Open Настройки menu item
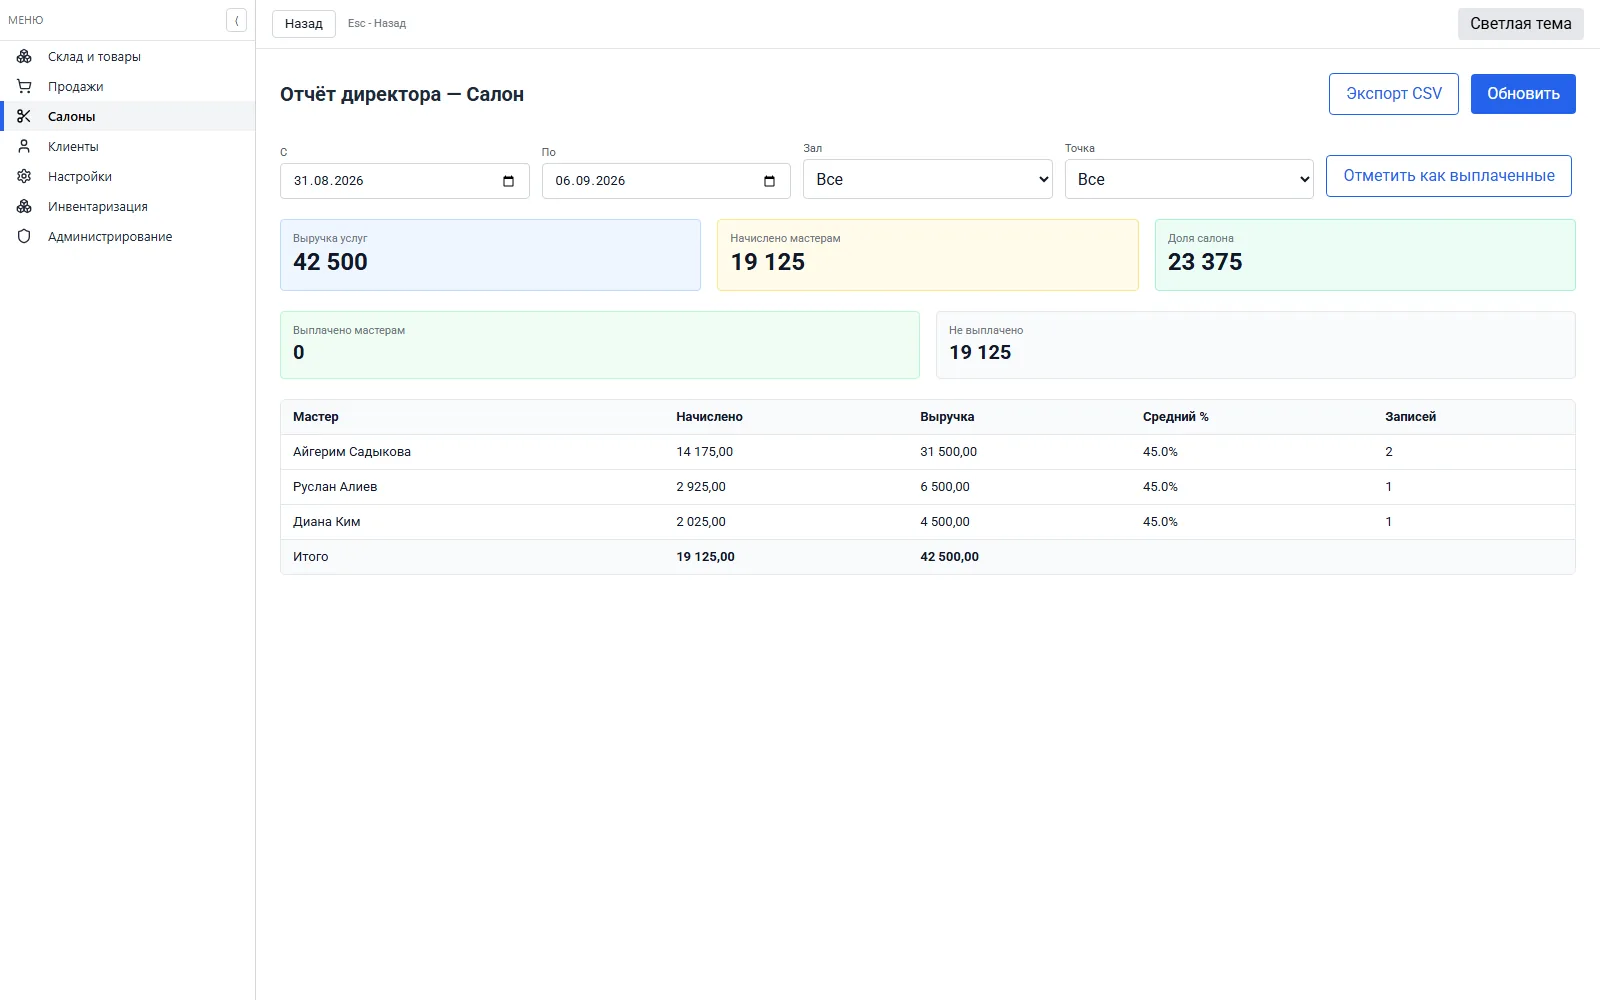Screen dimensions: 1600x1000 [x=128, y=176]
